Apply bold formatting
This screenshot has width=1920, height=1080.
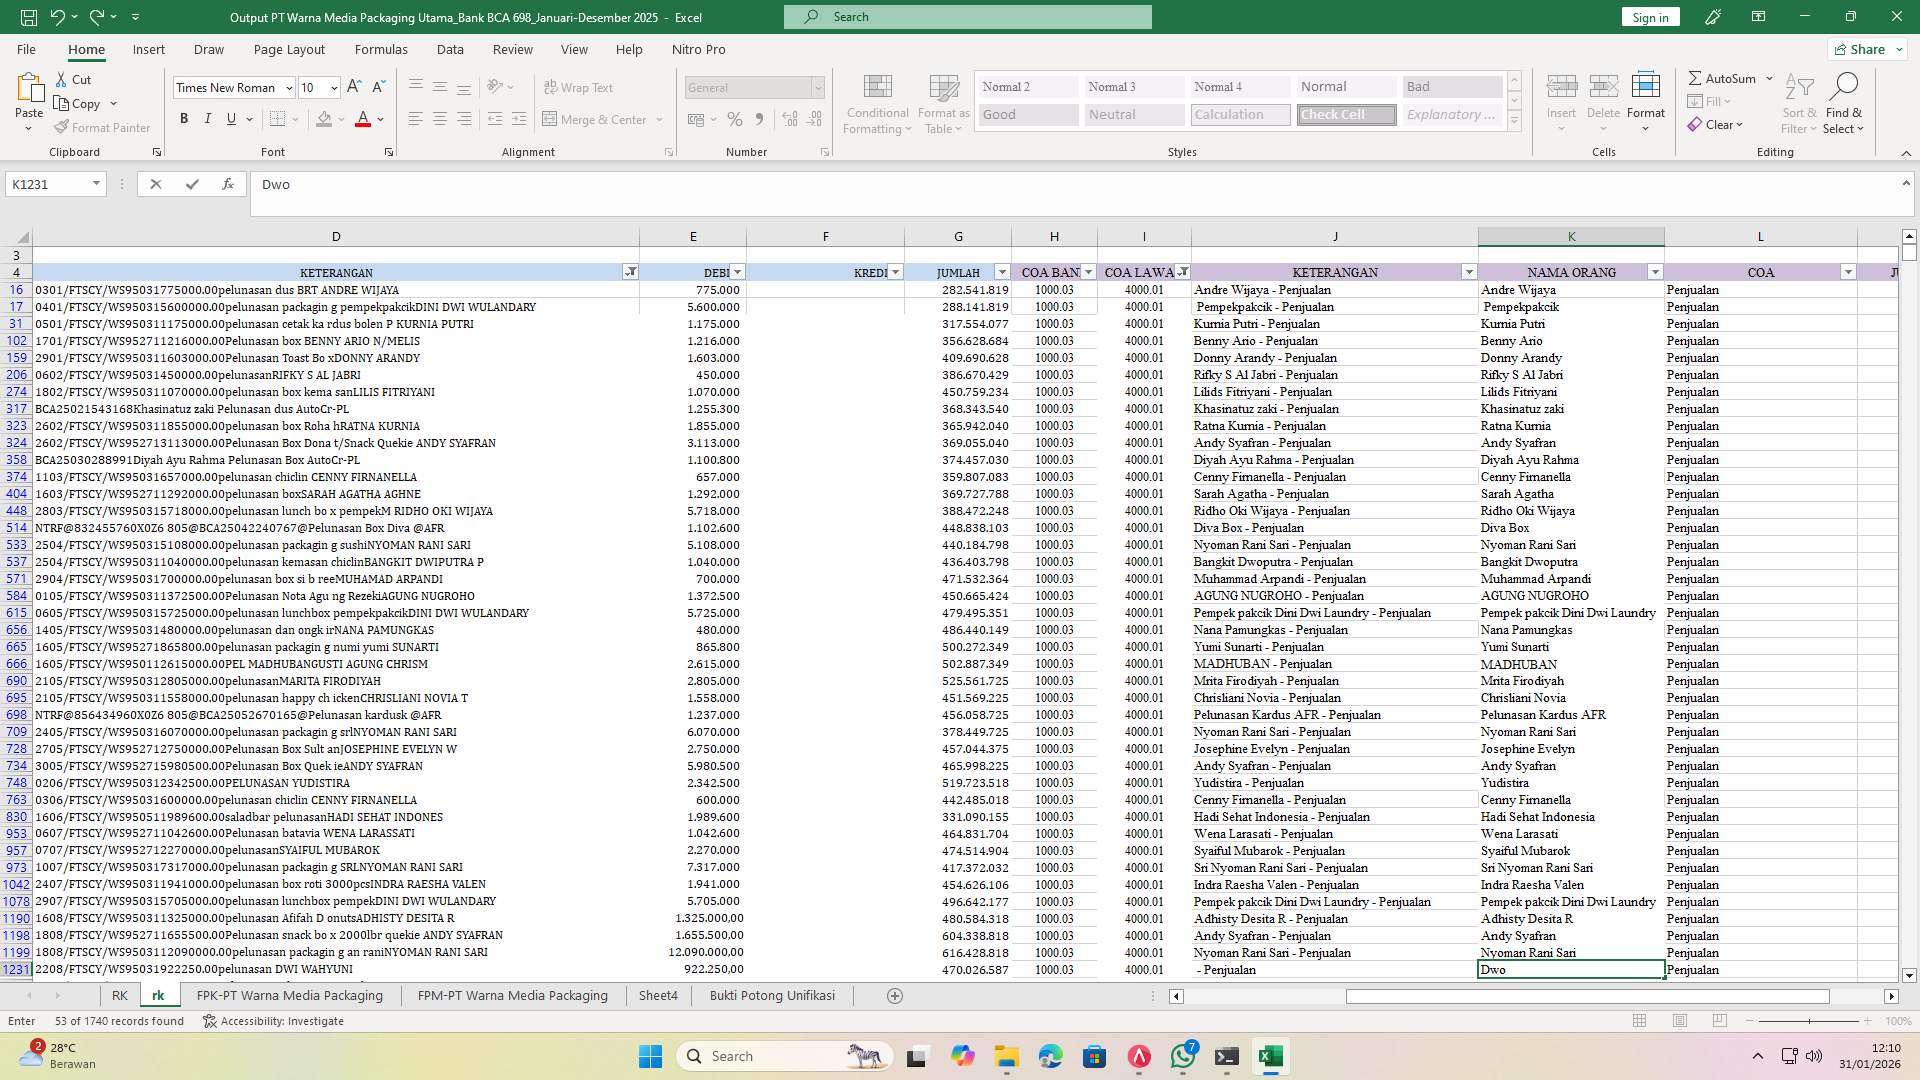[x=184, y=118]
